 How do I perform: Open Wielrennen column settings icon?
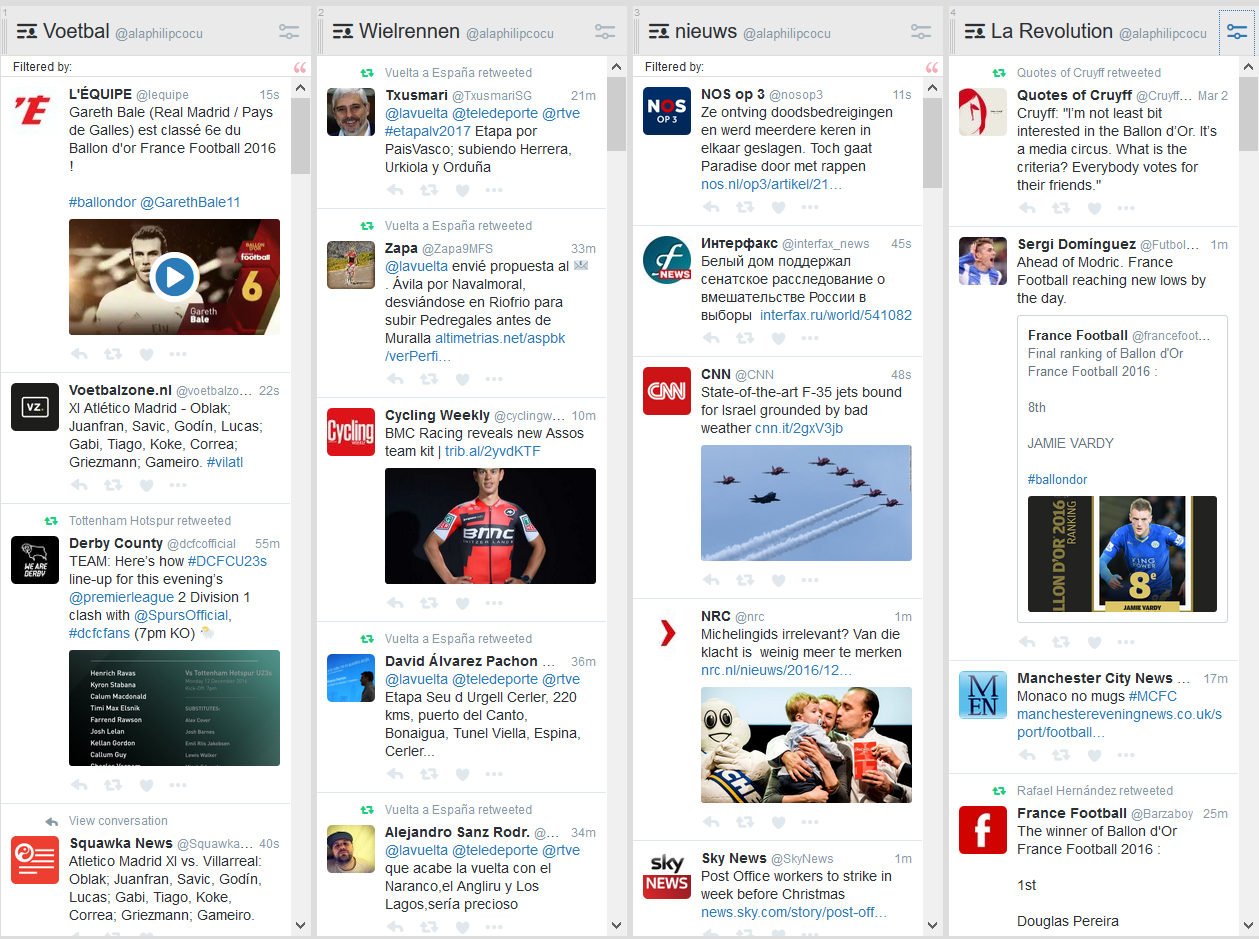coord(605,32)
